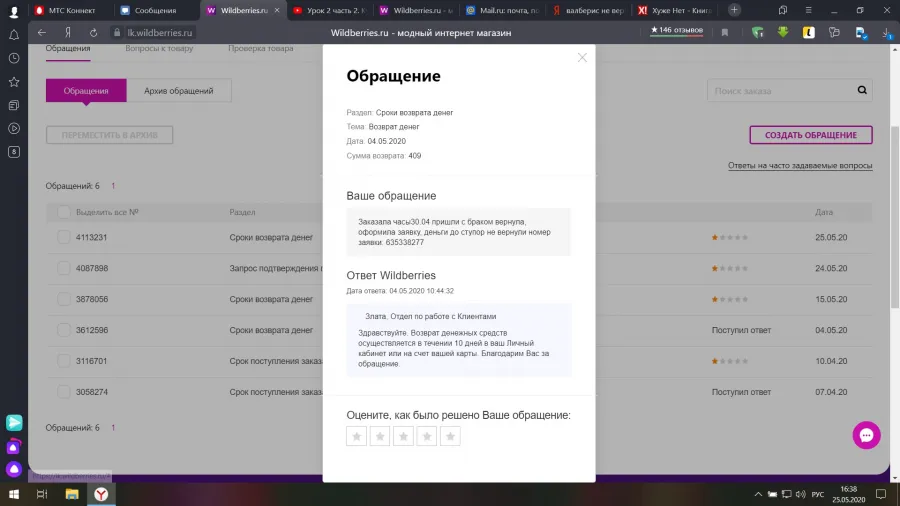Switch to the Обращения page tab
This screenshot has width=900, height=506.
[x=68, y=49]
